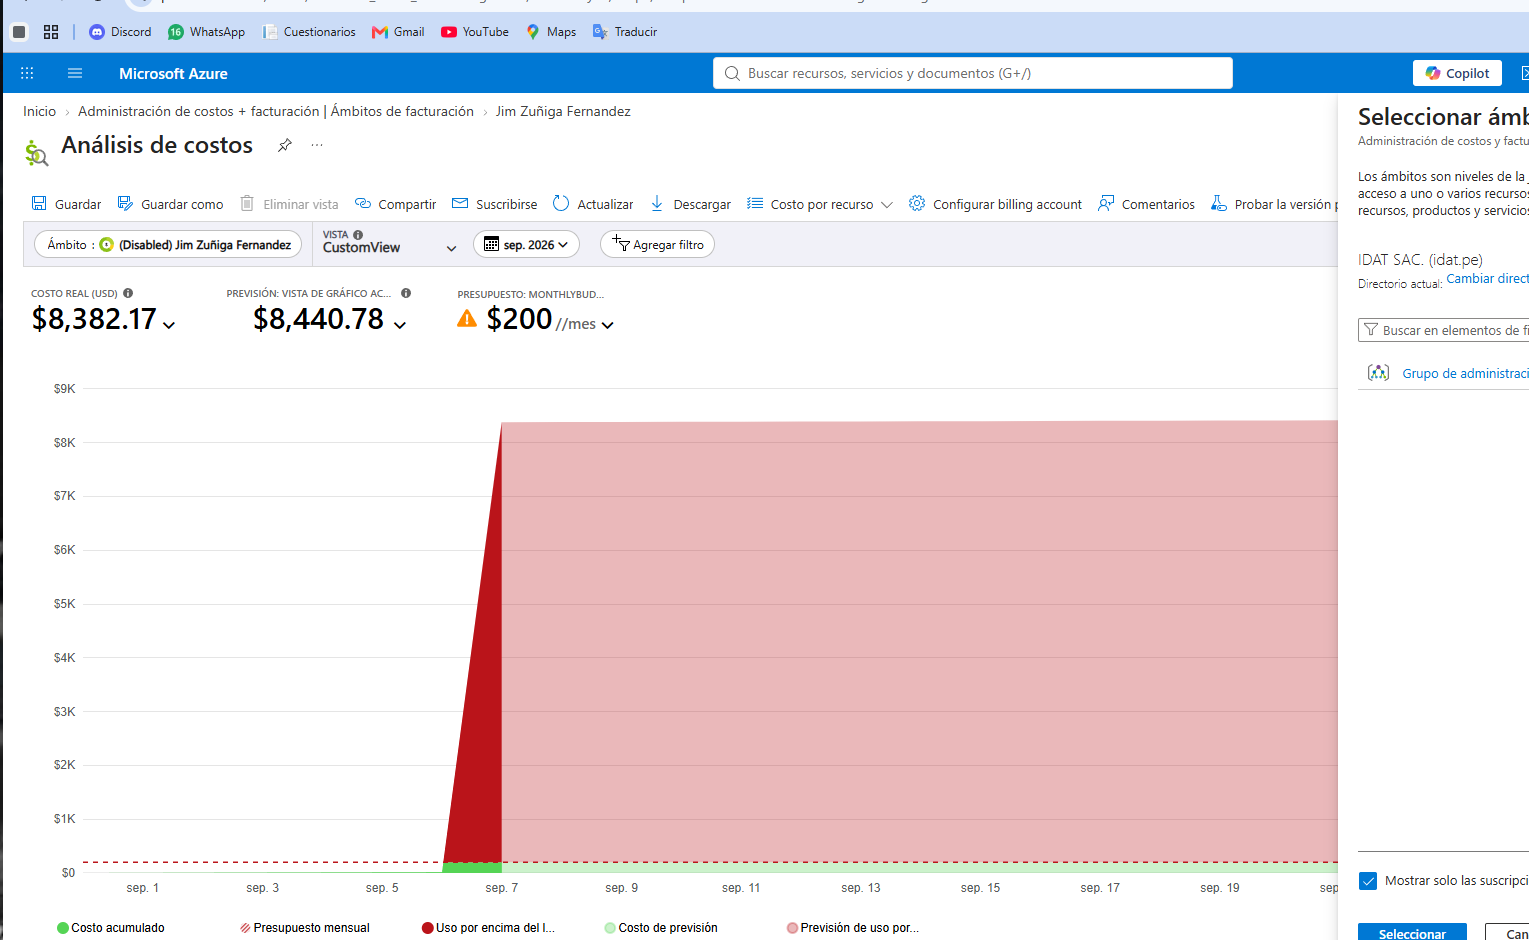1529x940 pixels.
Task: Focus the Buscar recursos search box
Action: pos(972,73)
